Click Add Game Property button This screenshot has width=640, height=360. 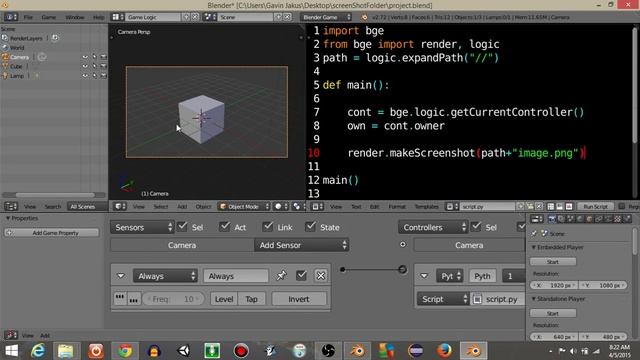pyautogui.click(x=51, y=233)
